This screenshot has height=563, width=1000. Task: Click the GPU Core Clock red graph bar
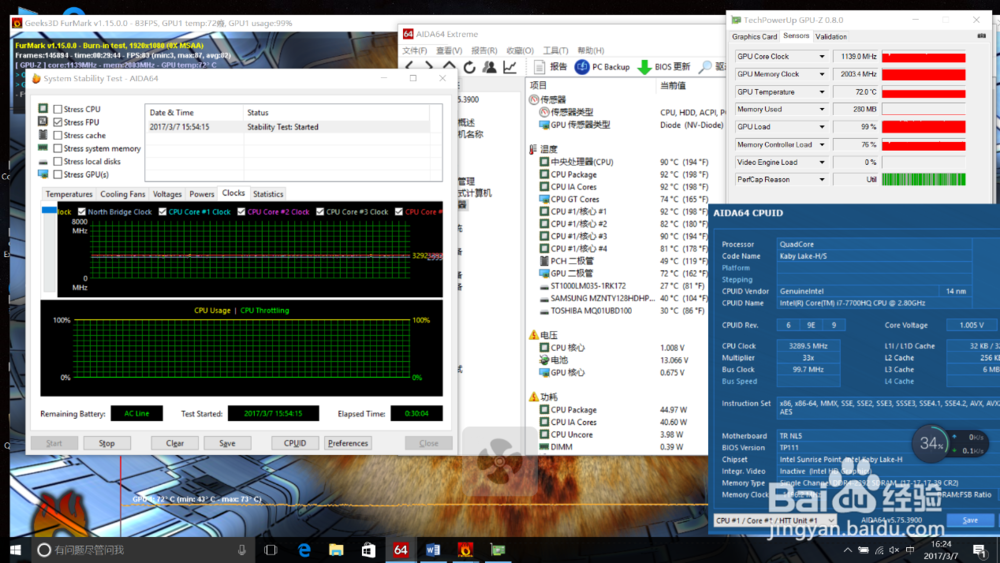coord(923,57)
